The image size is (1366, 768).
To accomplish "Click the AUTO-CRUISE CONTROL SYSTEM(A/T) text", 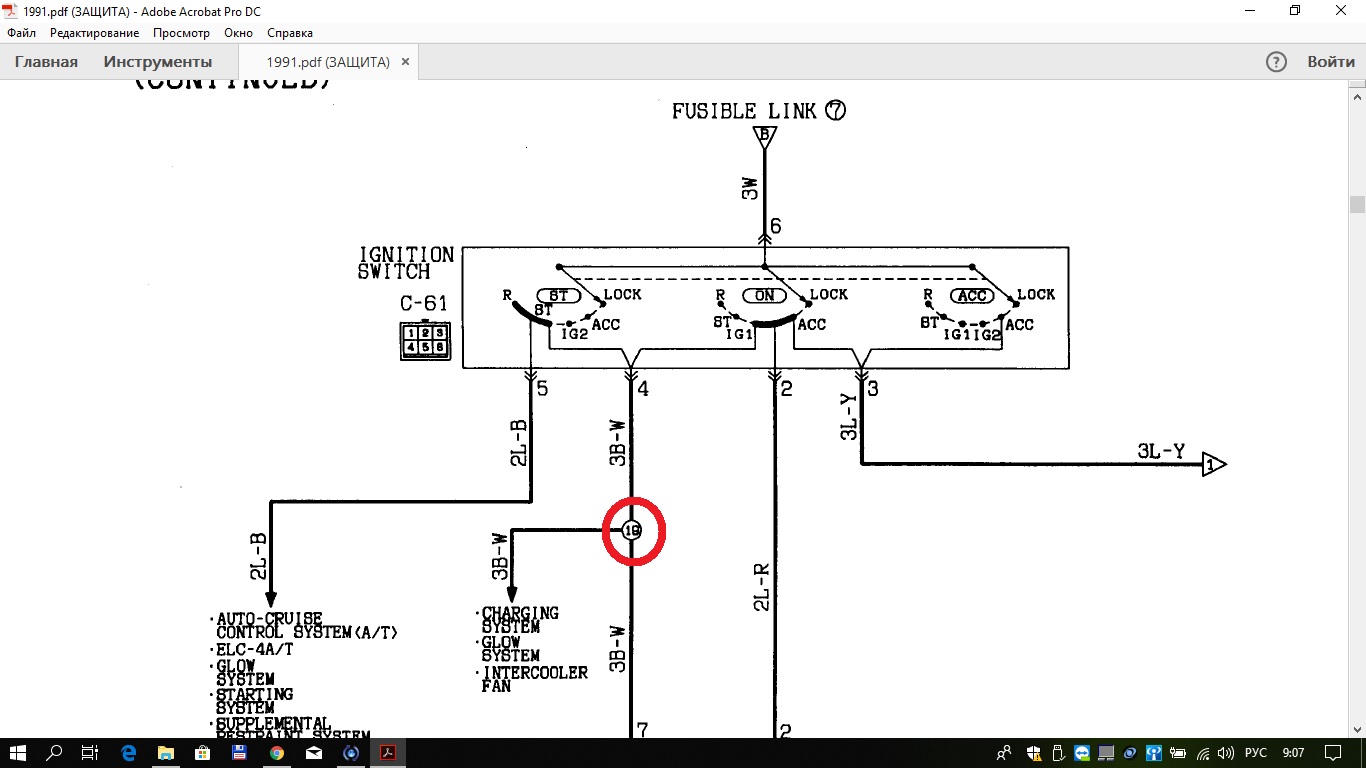I will [x=307, y=626].
